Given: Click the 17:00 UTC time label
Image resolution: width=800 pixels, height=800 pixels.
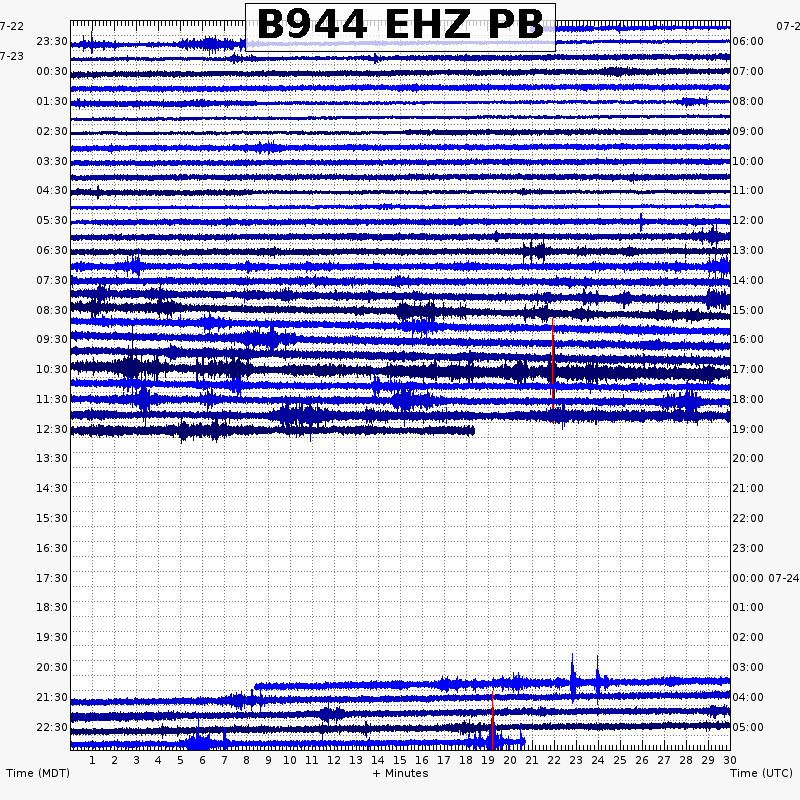Looking at the screenshot, I should coord(748,369).
